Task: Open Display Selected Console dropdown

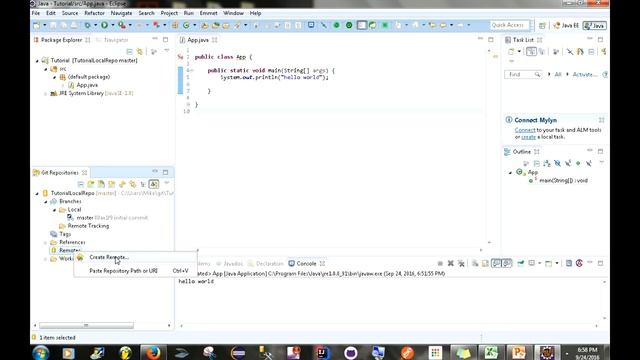Action: point(540,264)
